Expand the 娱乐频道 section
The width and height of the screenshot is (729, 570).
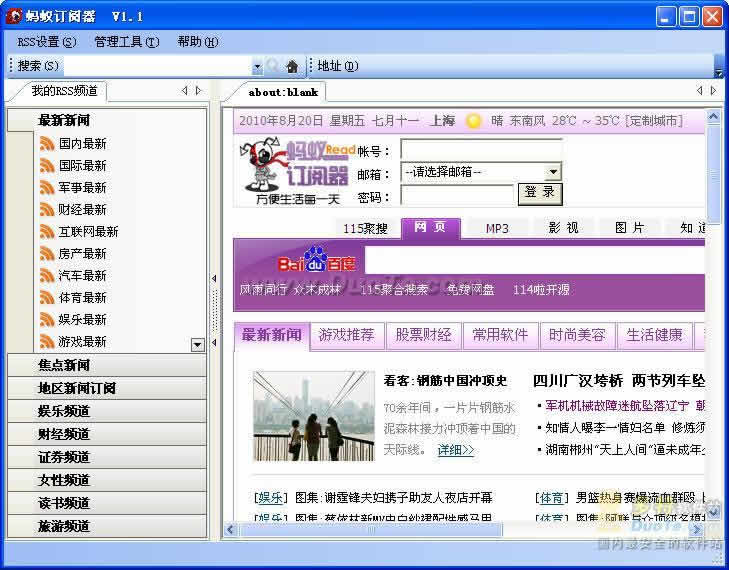(x=107, y=411)
